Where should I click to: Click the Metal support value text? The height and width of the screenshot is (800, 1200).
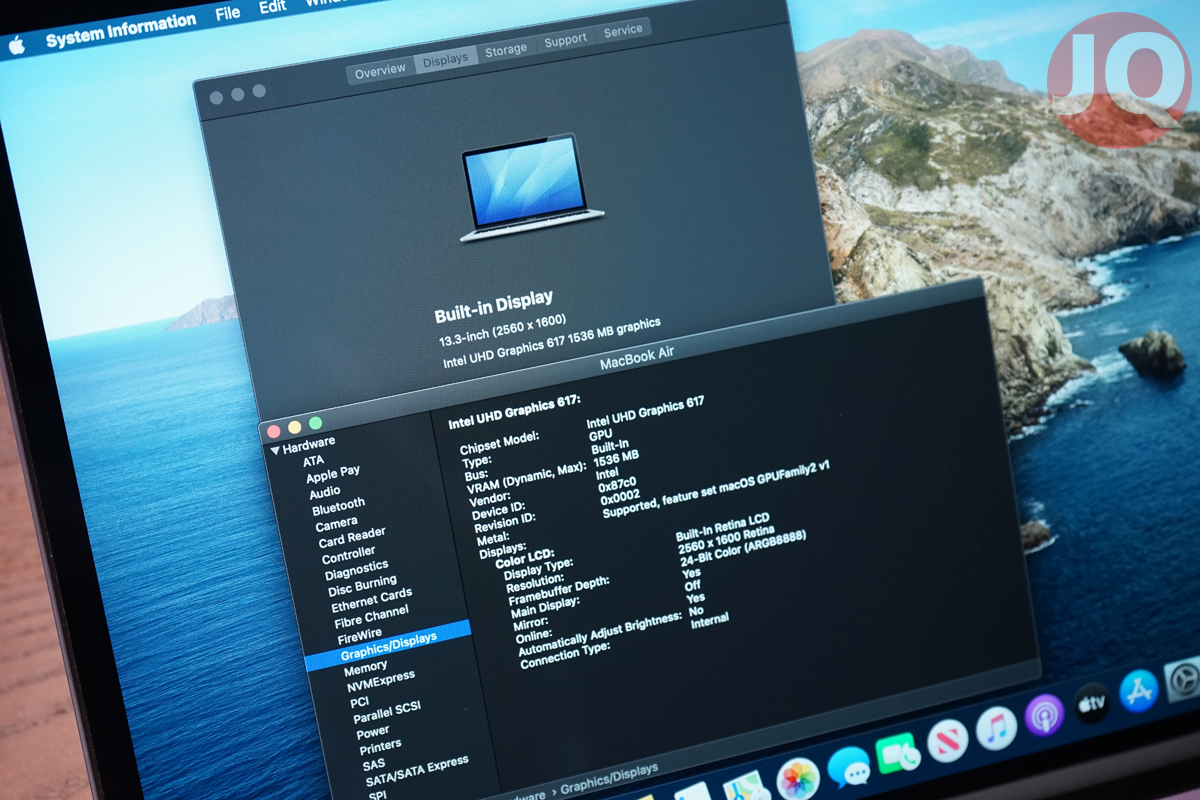(716, 488)
